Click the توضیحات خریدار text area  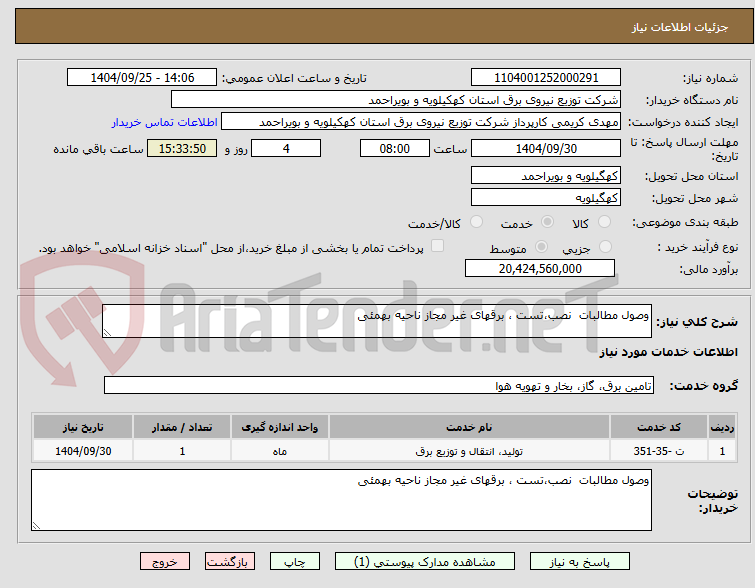[341, 500]
